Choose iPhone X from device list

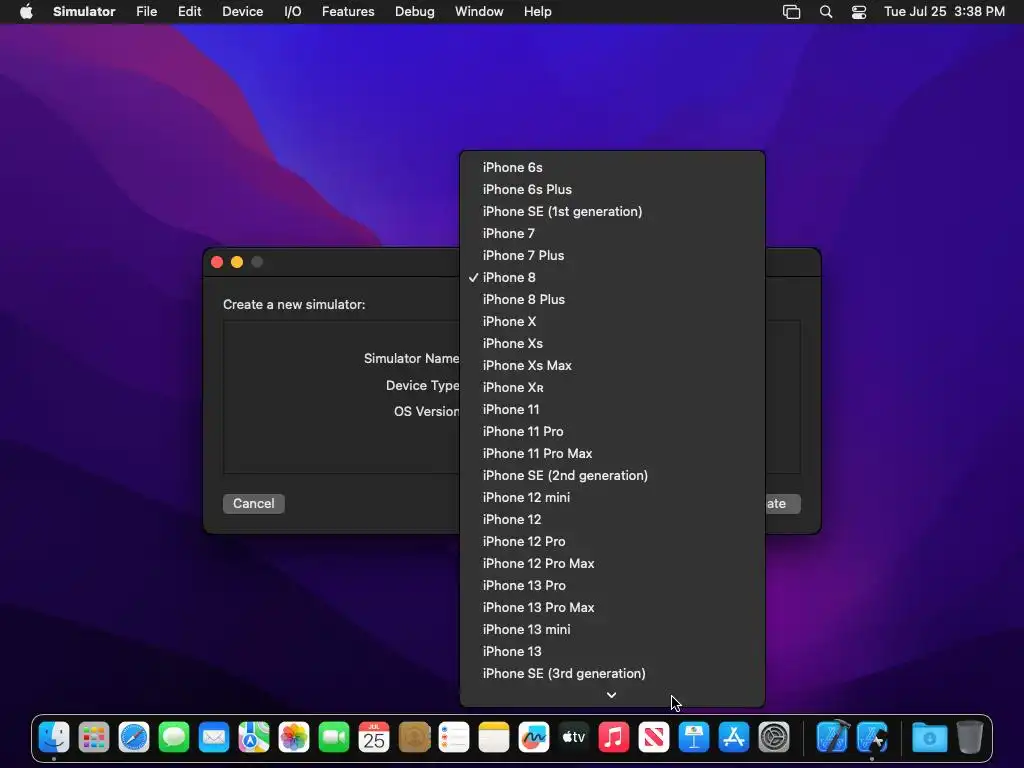pos(612,321)
